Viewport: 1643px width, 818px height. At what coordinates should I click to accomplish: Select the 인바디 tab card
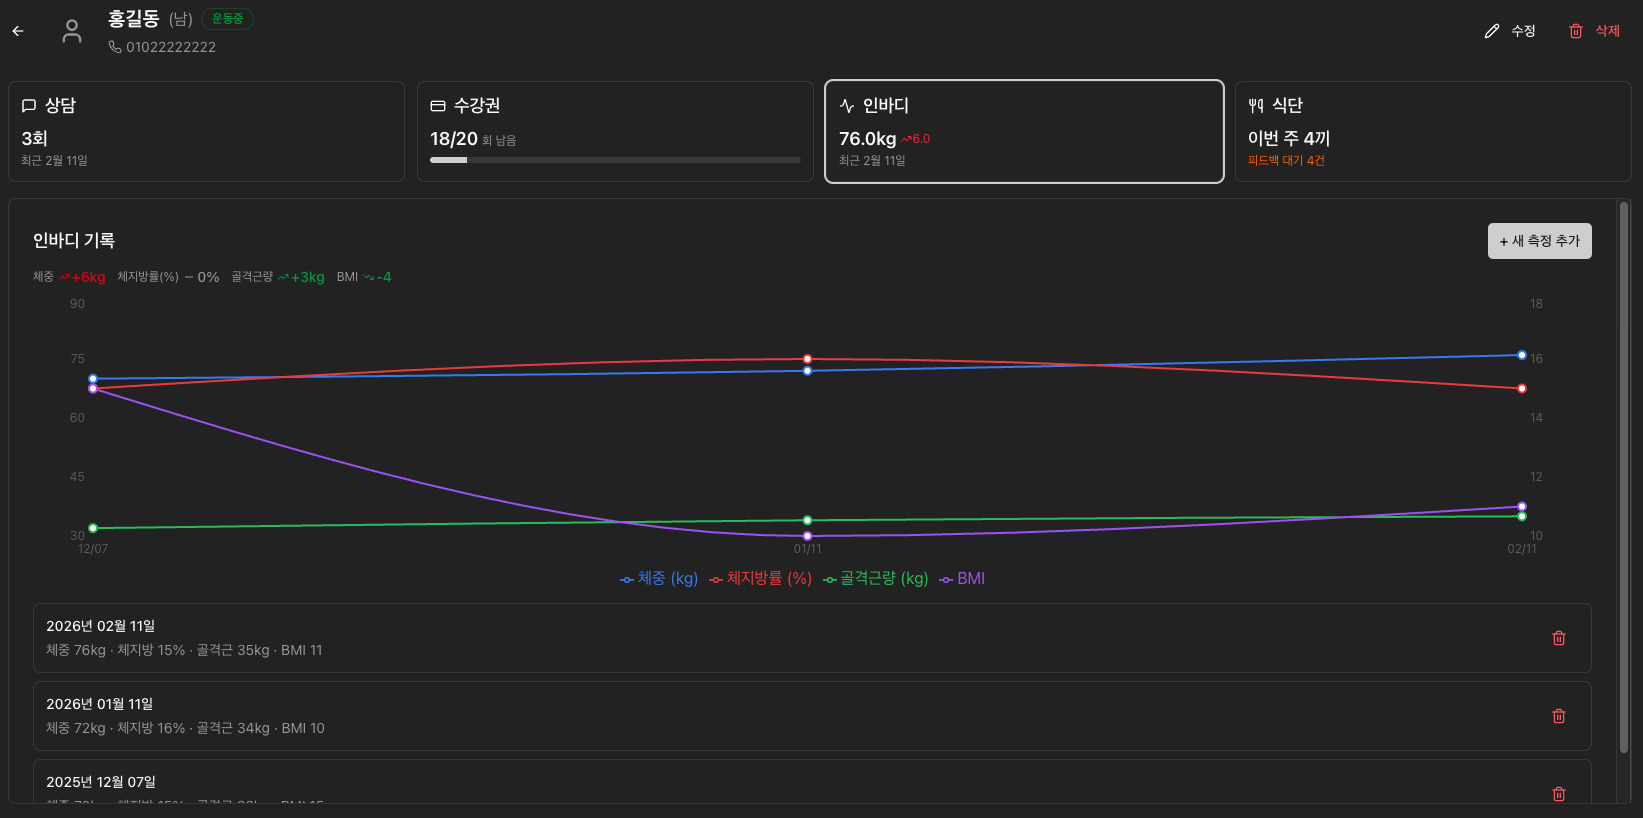point(1024,132)
